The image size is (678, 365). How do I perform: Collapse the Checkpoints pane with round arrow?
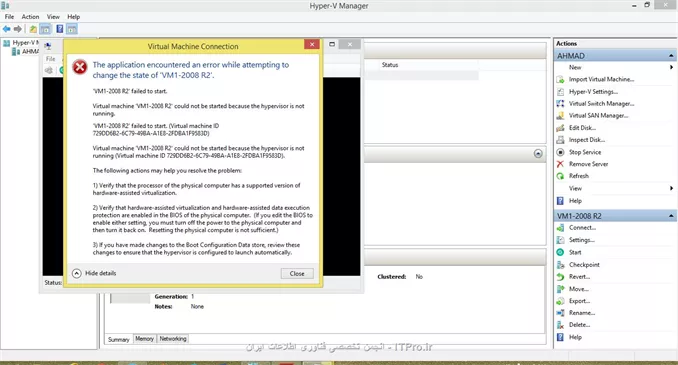click(538, 154)
